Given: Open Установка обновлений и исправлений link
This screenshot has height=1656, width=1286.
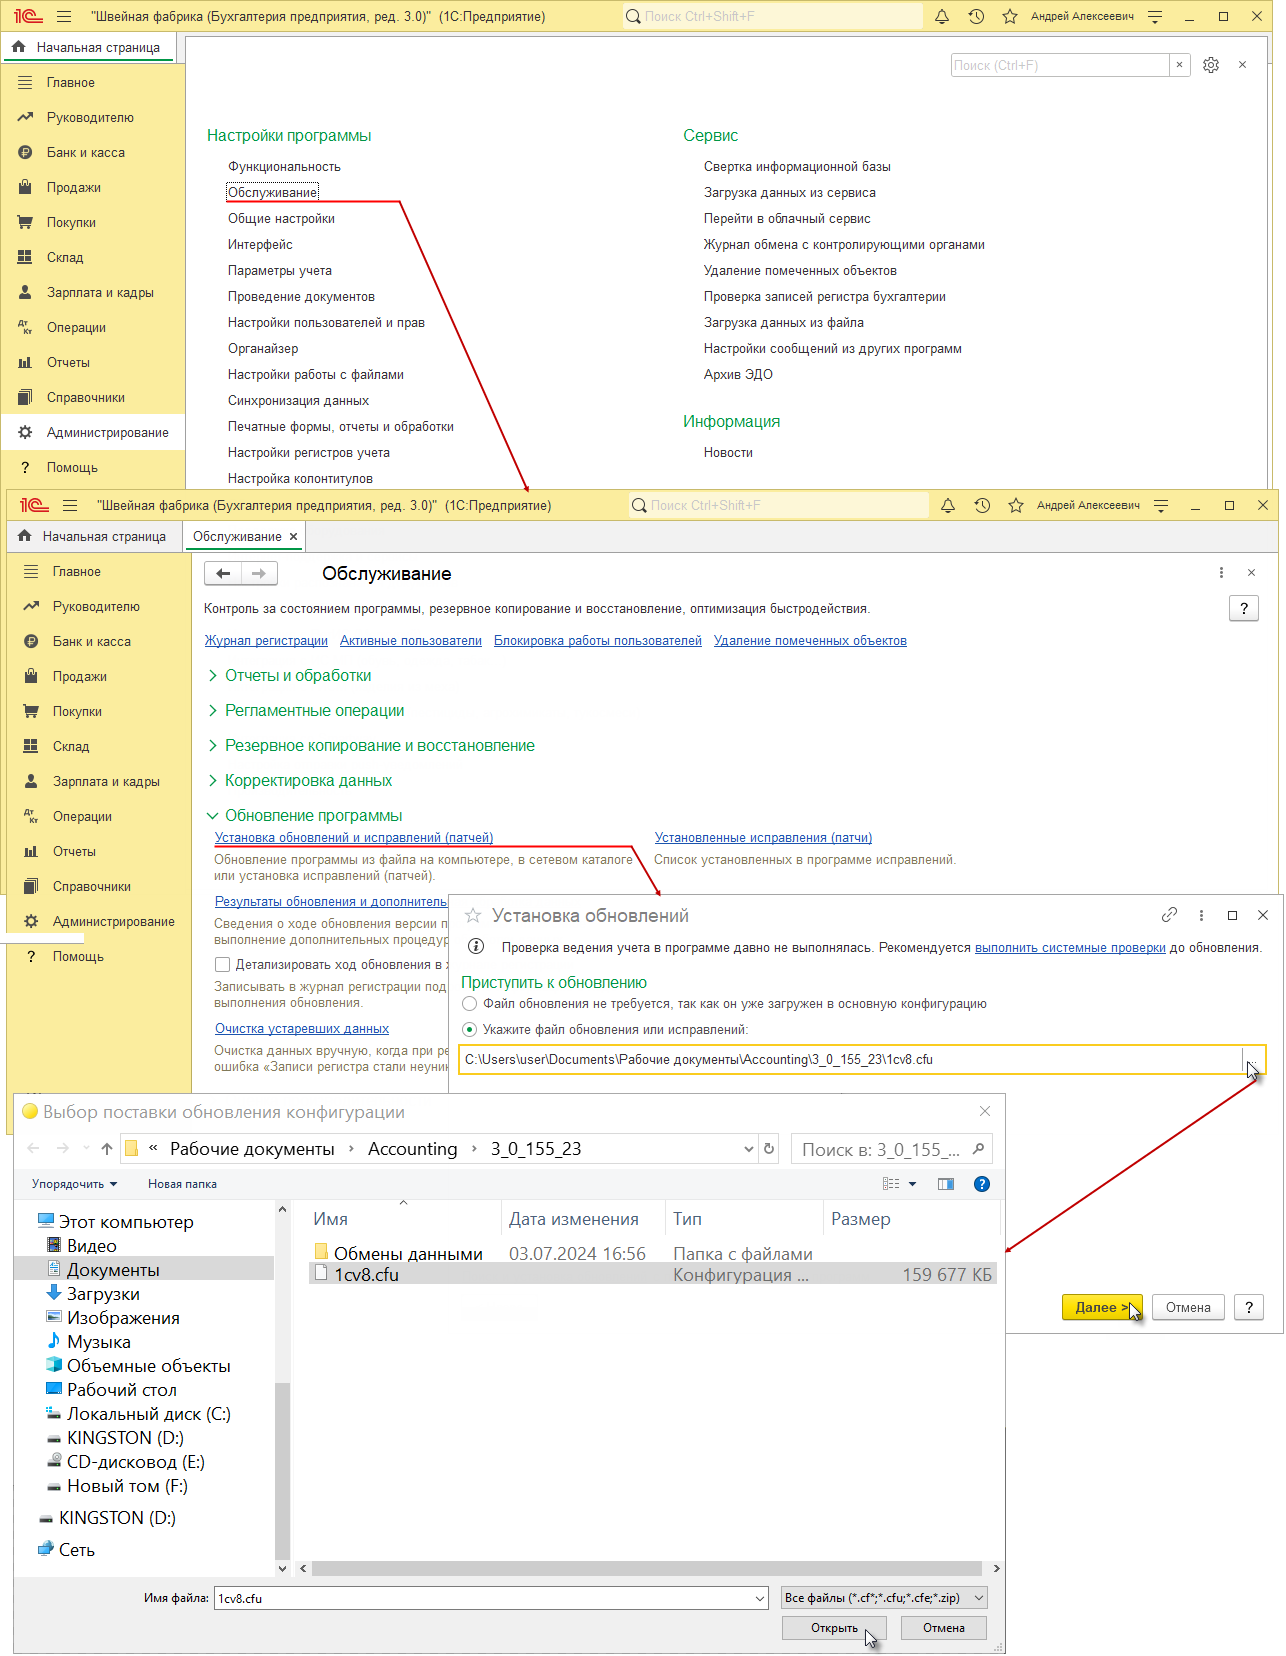Looking at the screenshot, I should [354, 837].
